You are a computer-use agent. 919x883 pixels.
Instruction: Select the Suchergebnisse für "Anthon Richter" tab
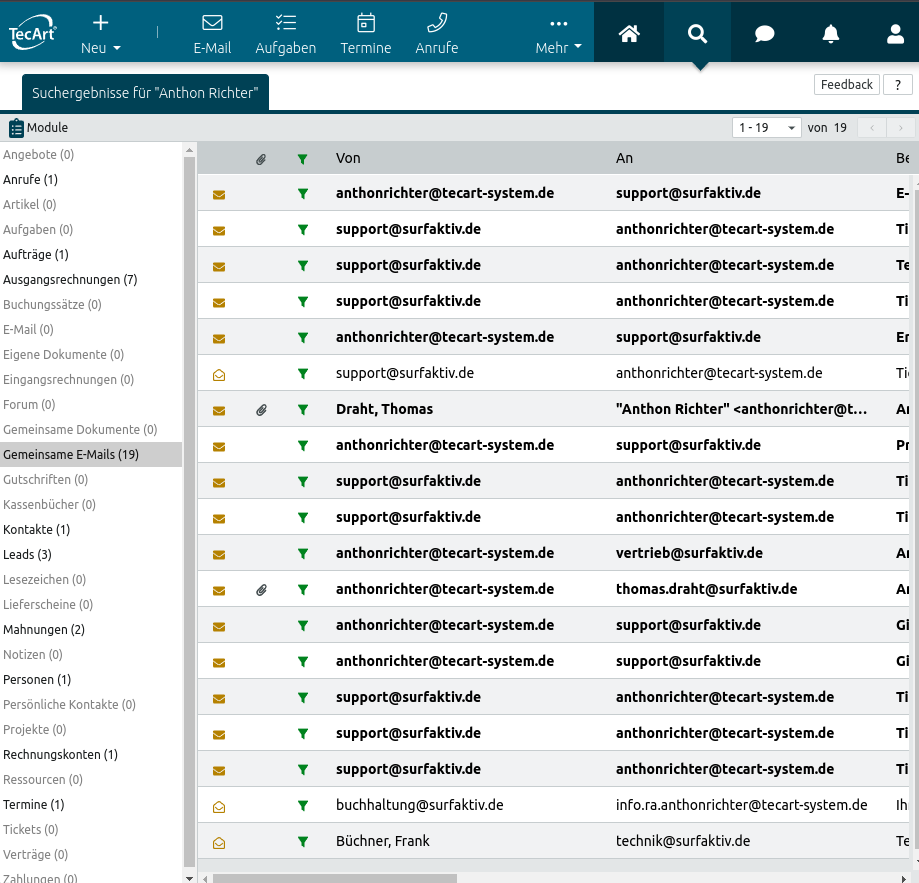145,93
